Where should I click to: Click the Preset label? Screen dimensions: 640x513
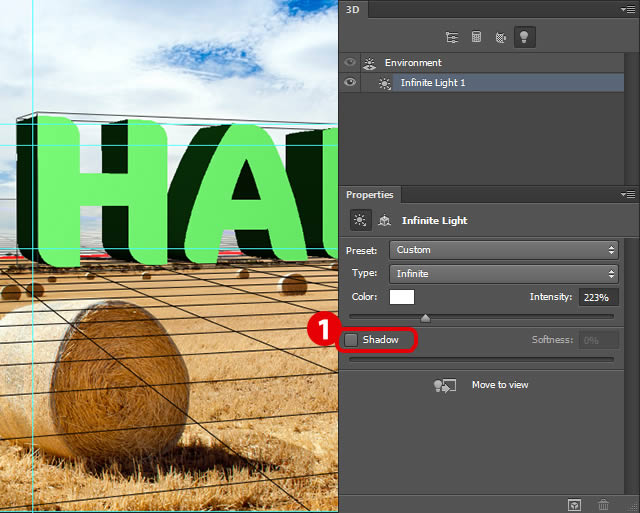(361, 251)
